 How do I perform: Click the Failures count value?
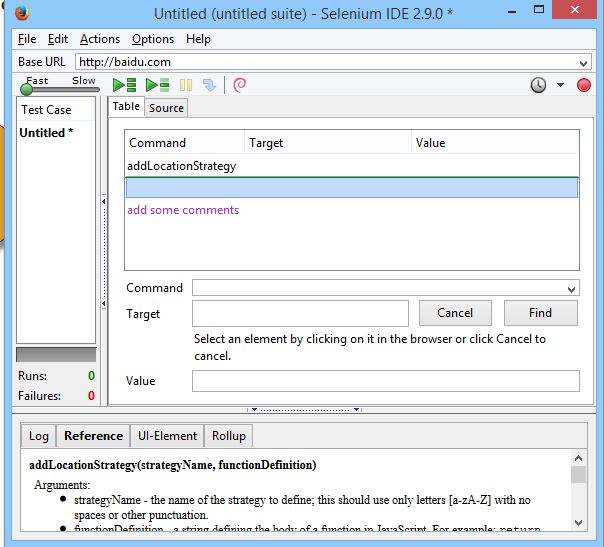coord(91,396)
